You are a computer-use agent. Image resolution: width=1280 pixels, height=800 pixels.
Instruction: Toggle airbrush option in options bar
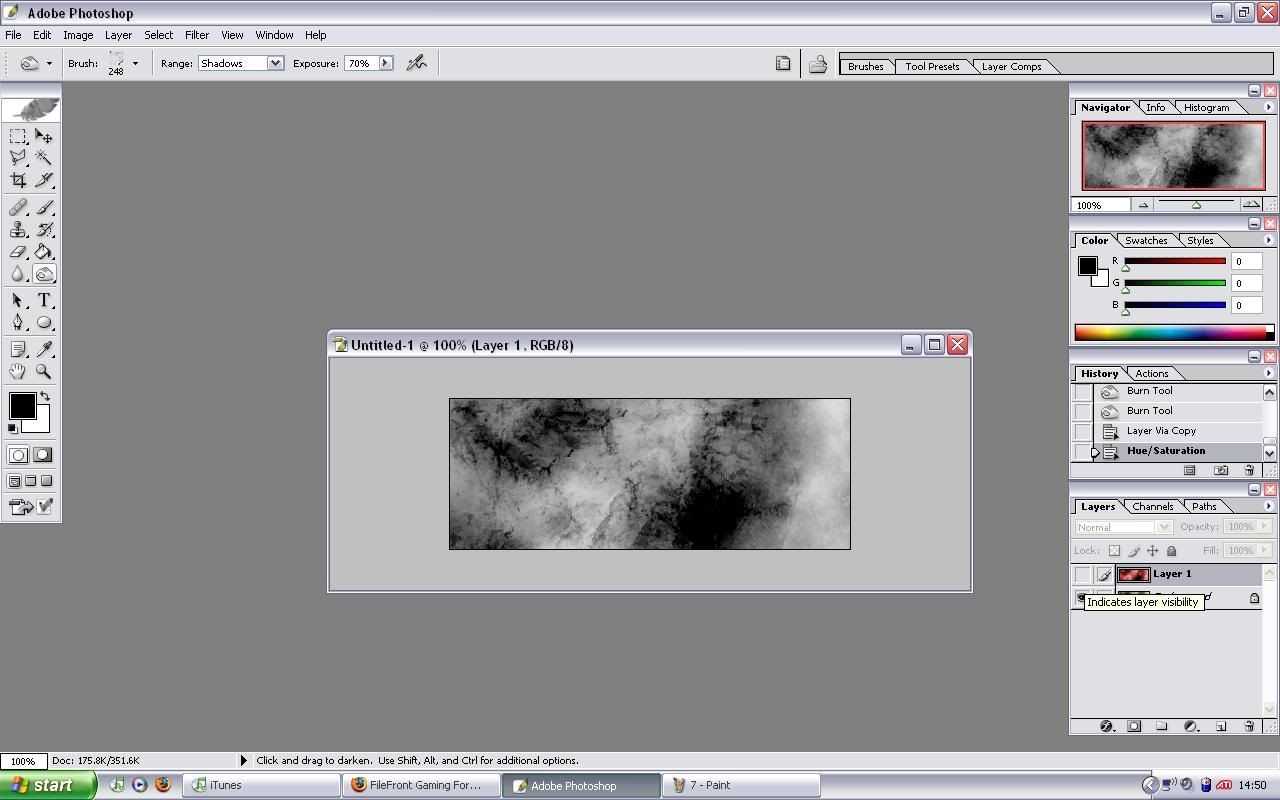click(x=417, y=63)
